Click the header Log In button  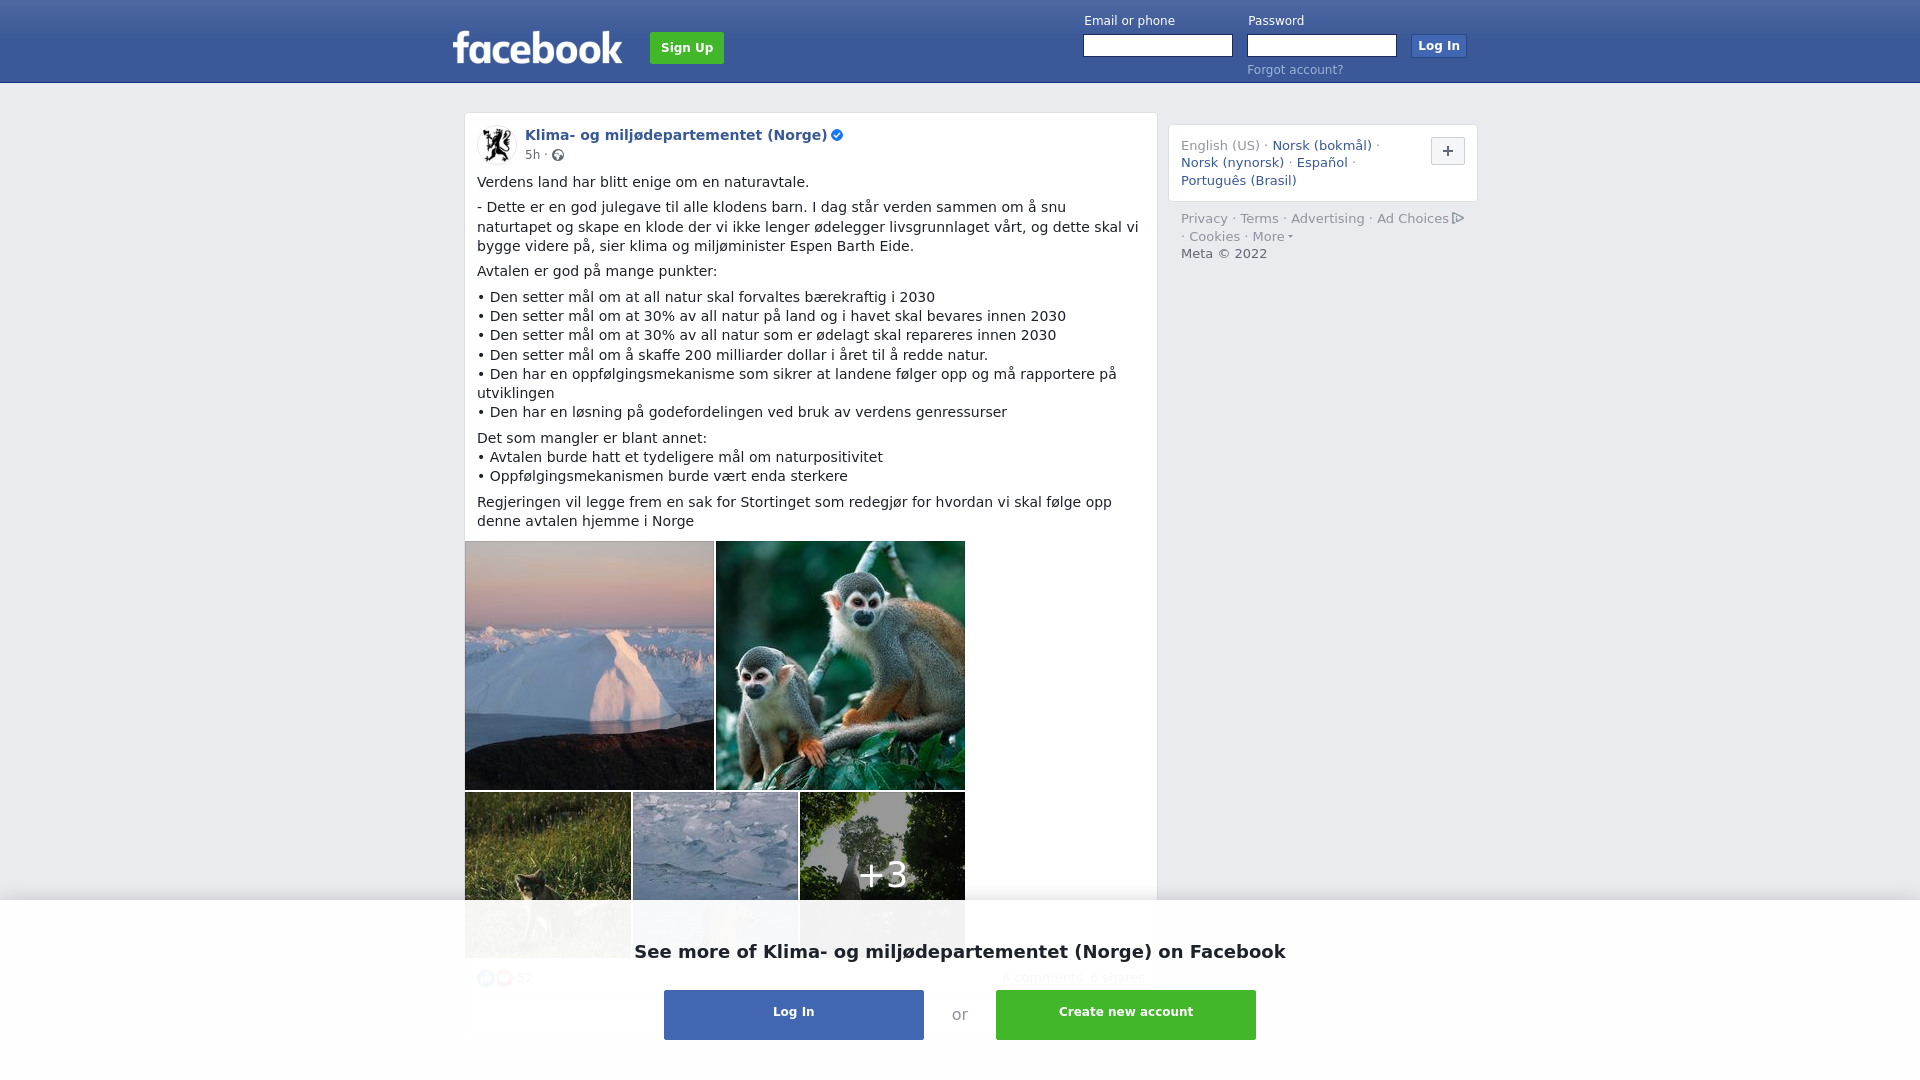click(x=1438, y=46)
